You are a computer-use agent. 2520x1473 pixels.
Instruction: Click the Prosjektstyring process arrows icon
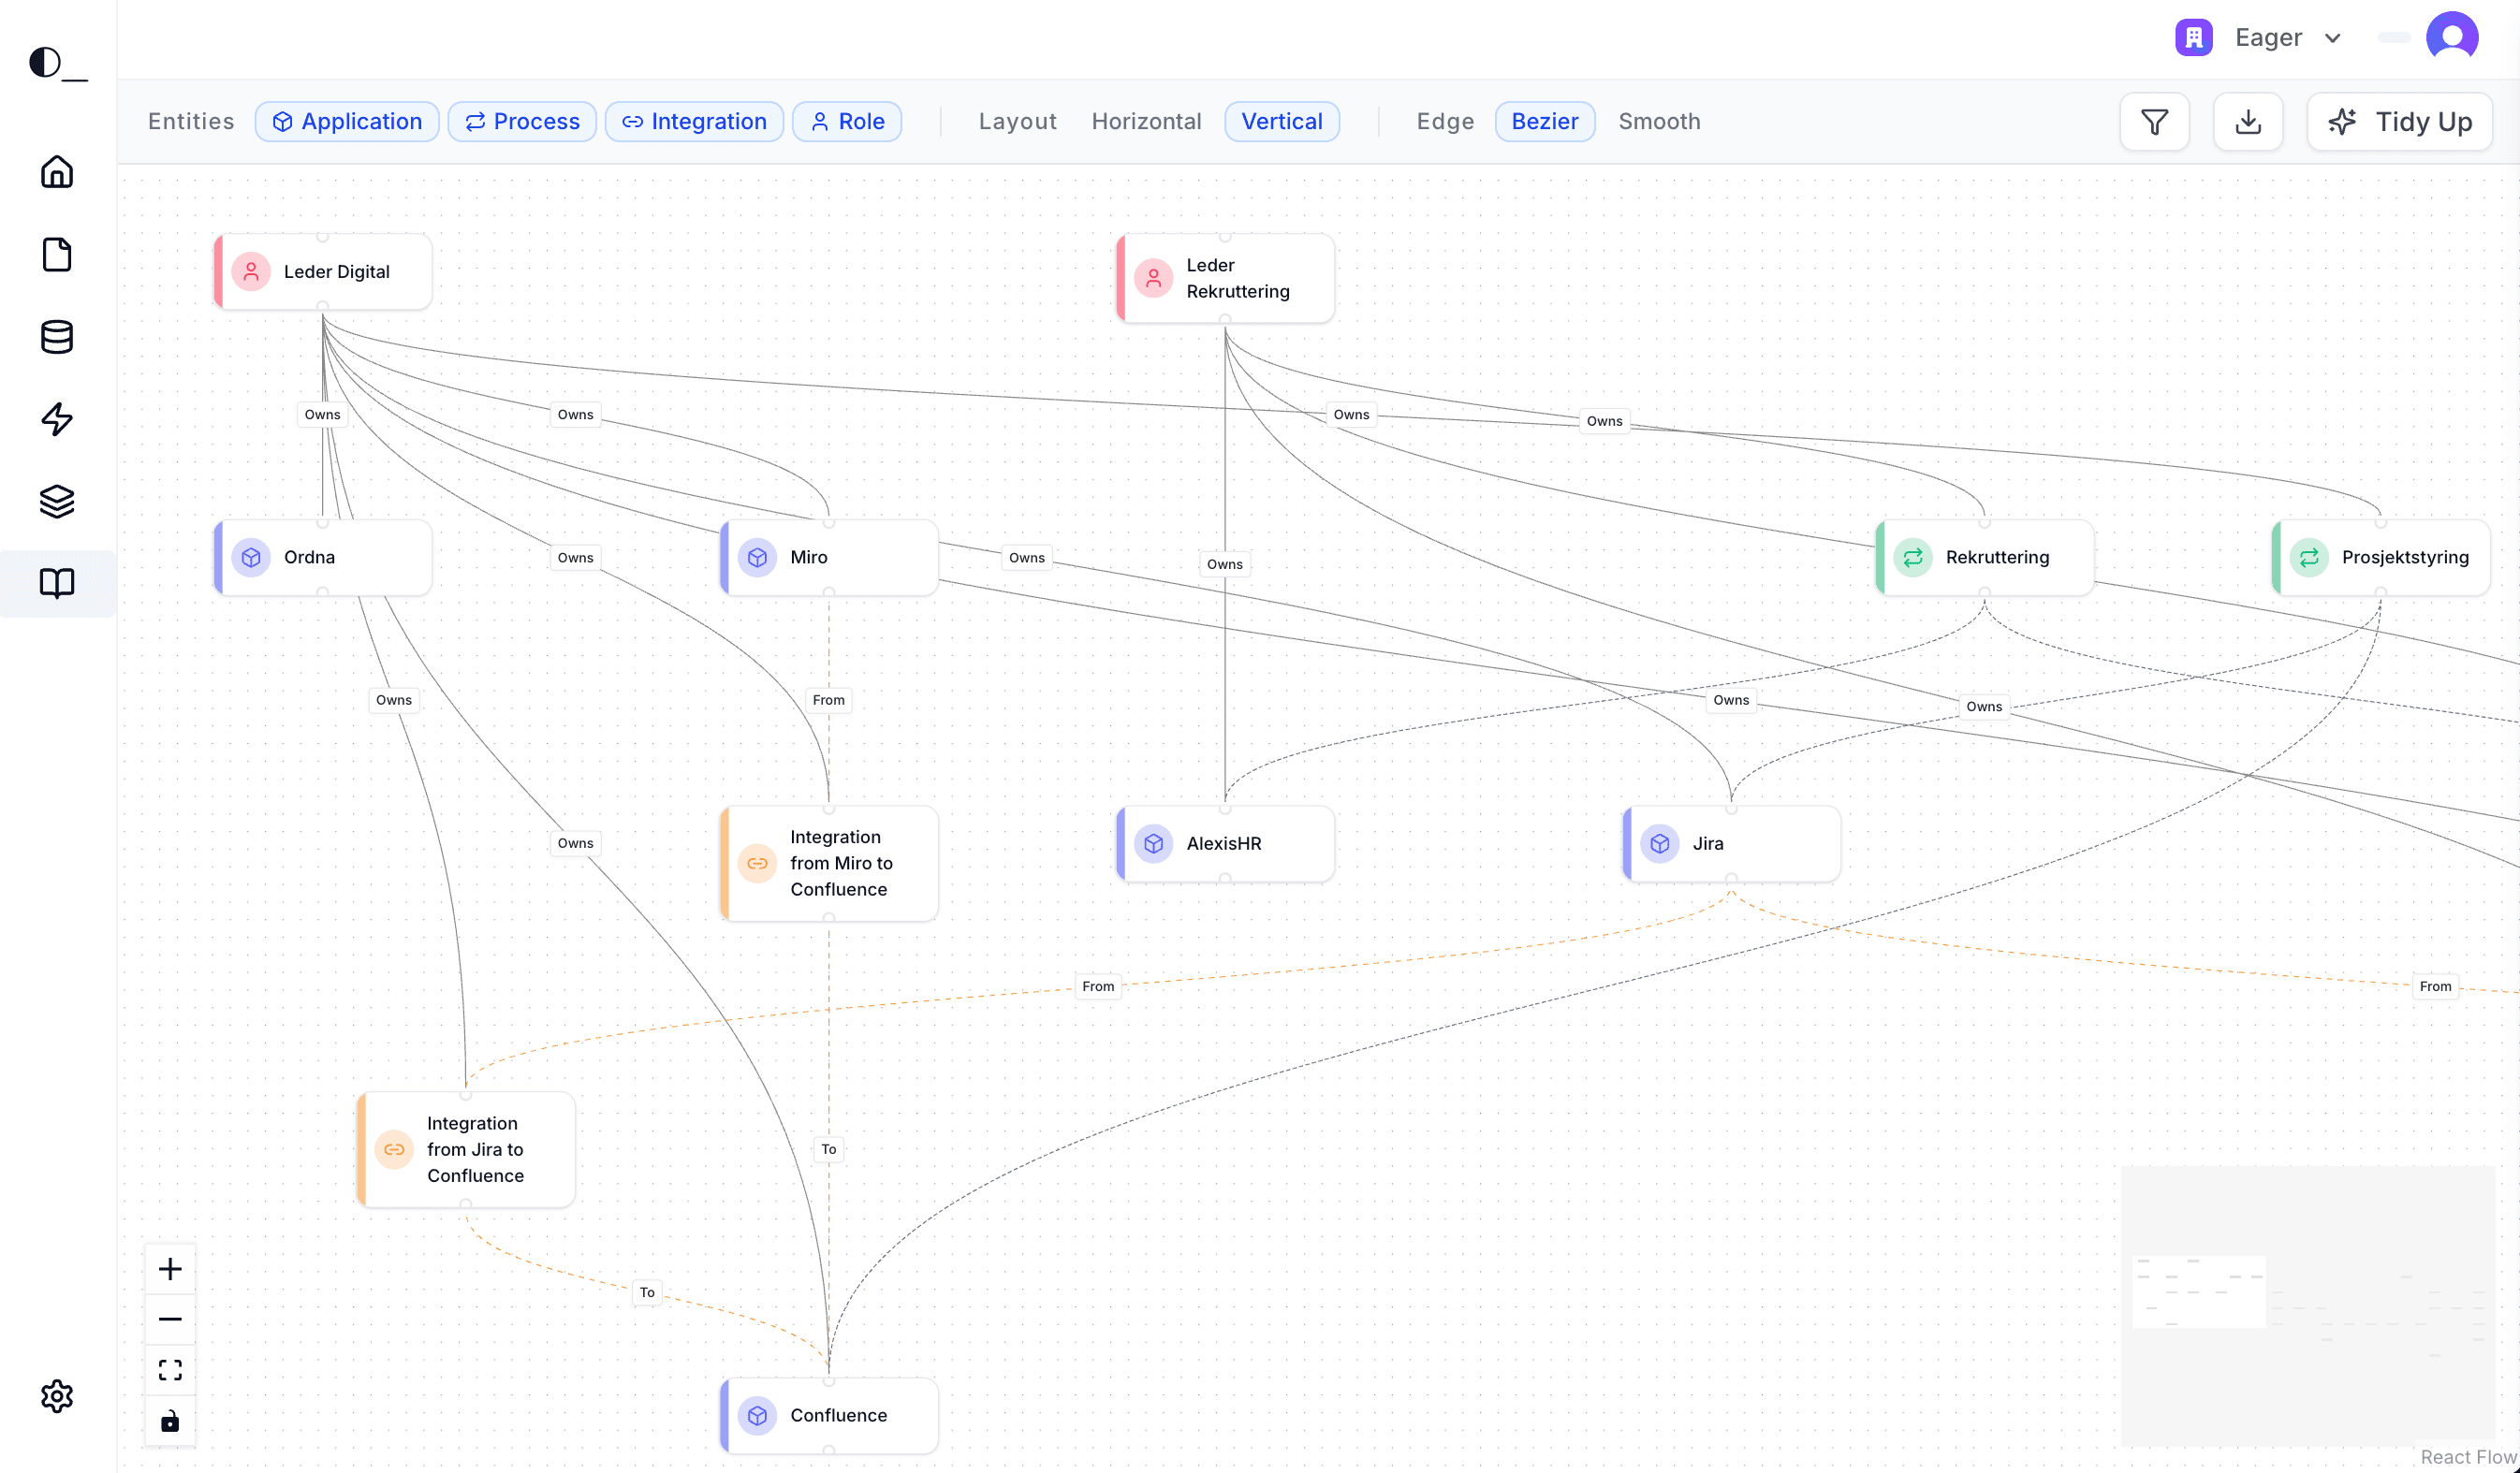pos(2309,557)
